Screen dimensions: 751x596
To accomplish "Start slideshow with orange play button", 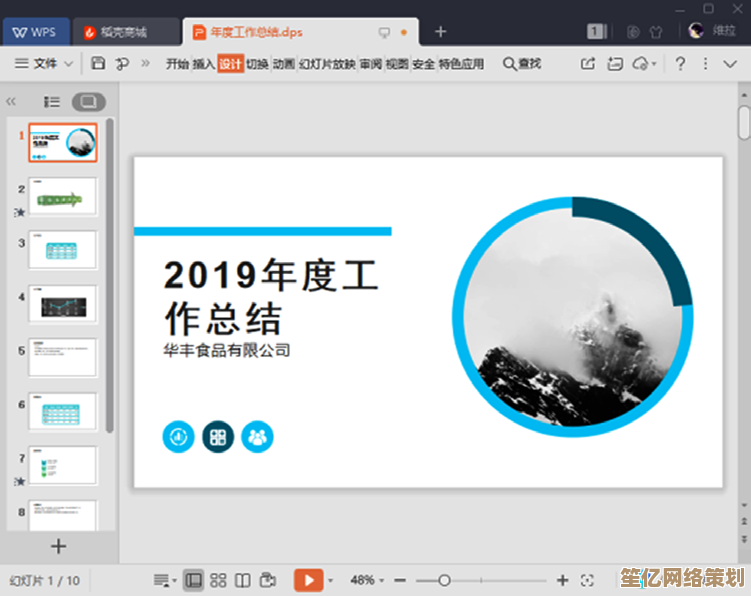I will click(x=308, y=580).
